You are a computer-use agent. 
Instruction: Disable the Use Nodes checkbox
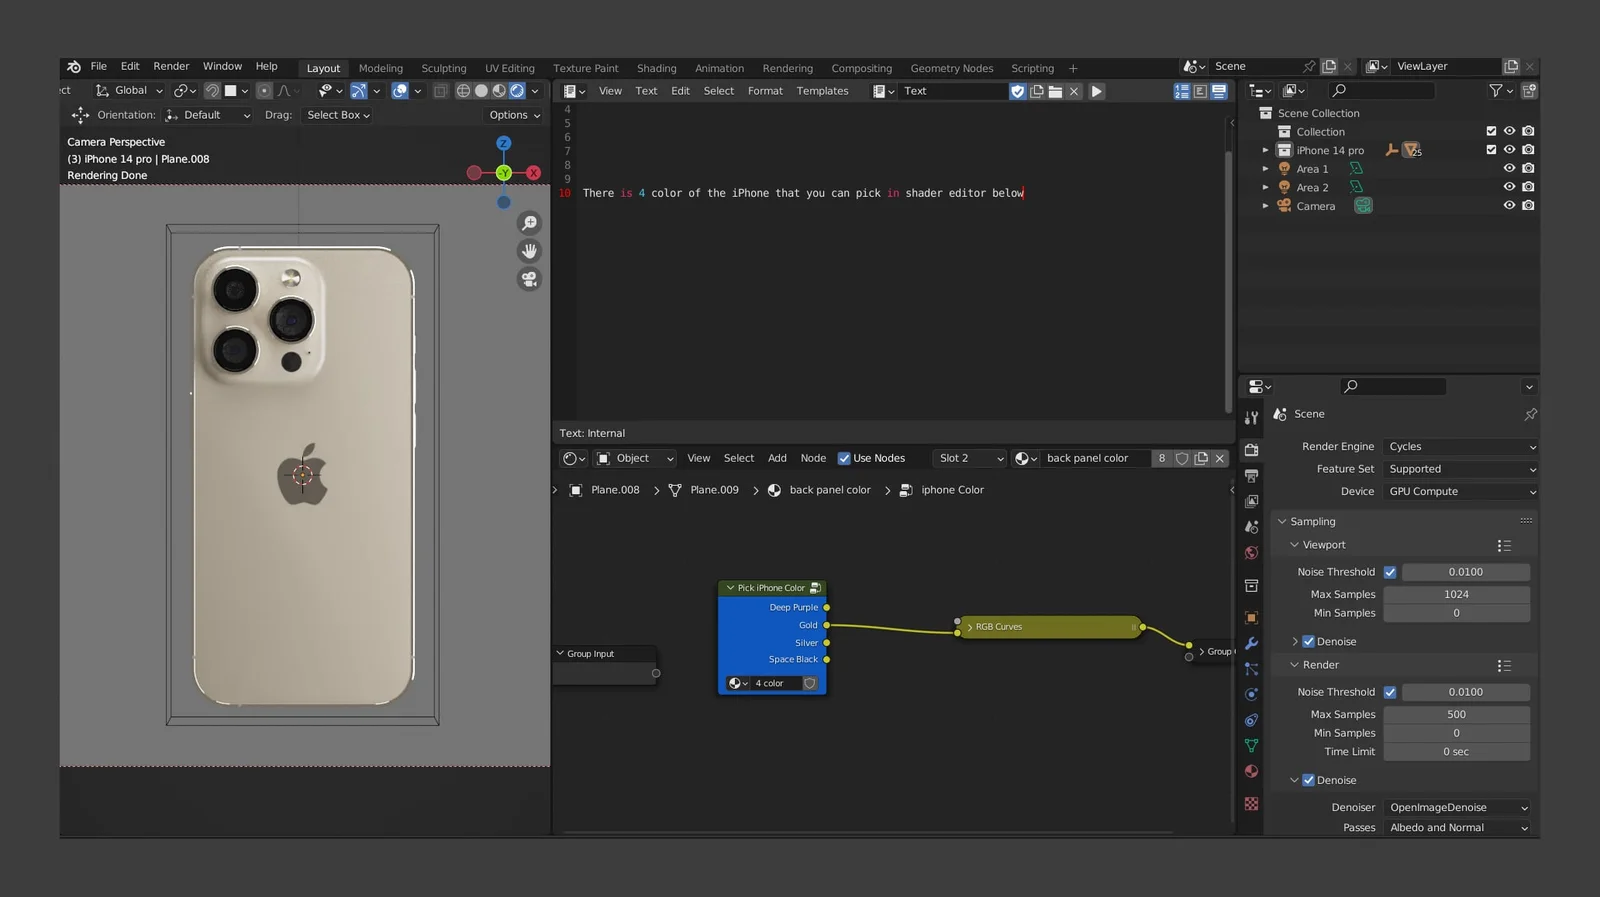(844, 458)
